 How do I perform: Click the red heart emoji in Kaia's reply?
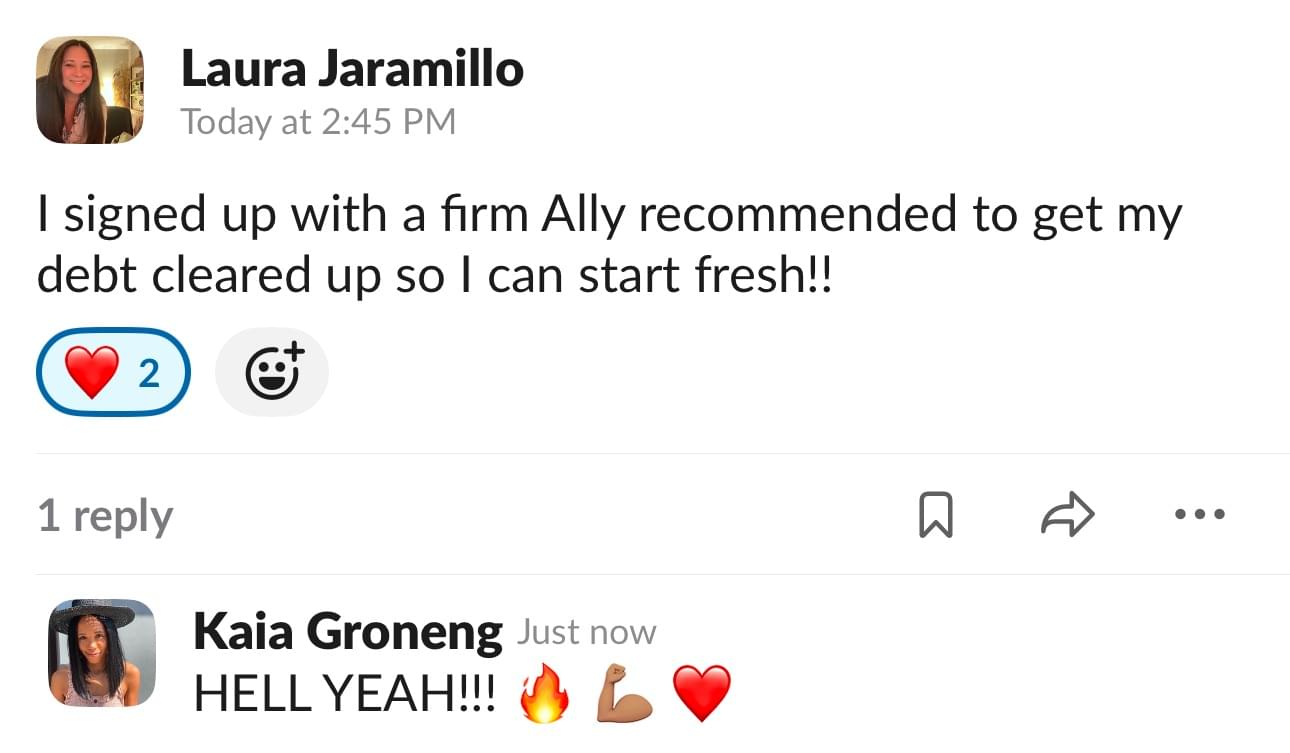click(702, 693)
